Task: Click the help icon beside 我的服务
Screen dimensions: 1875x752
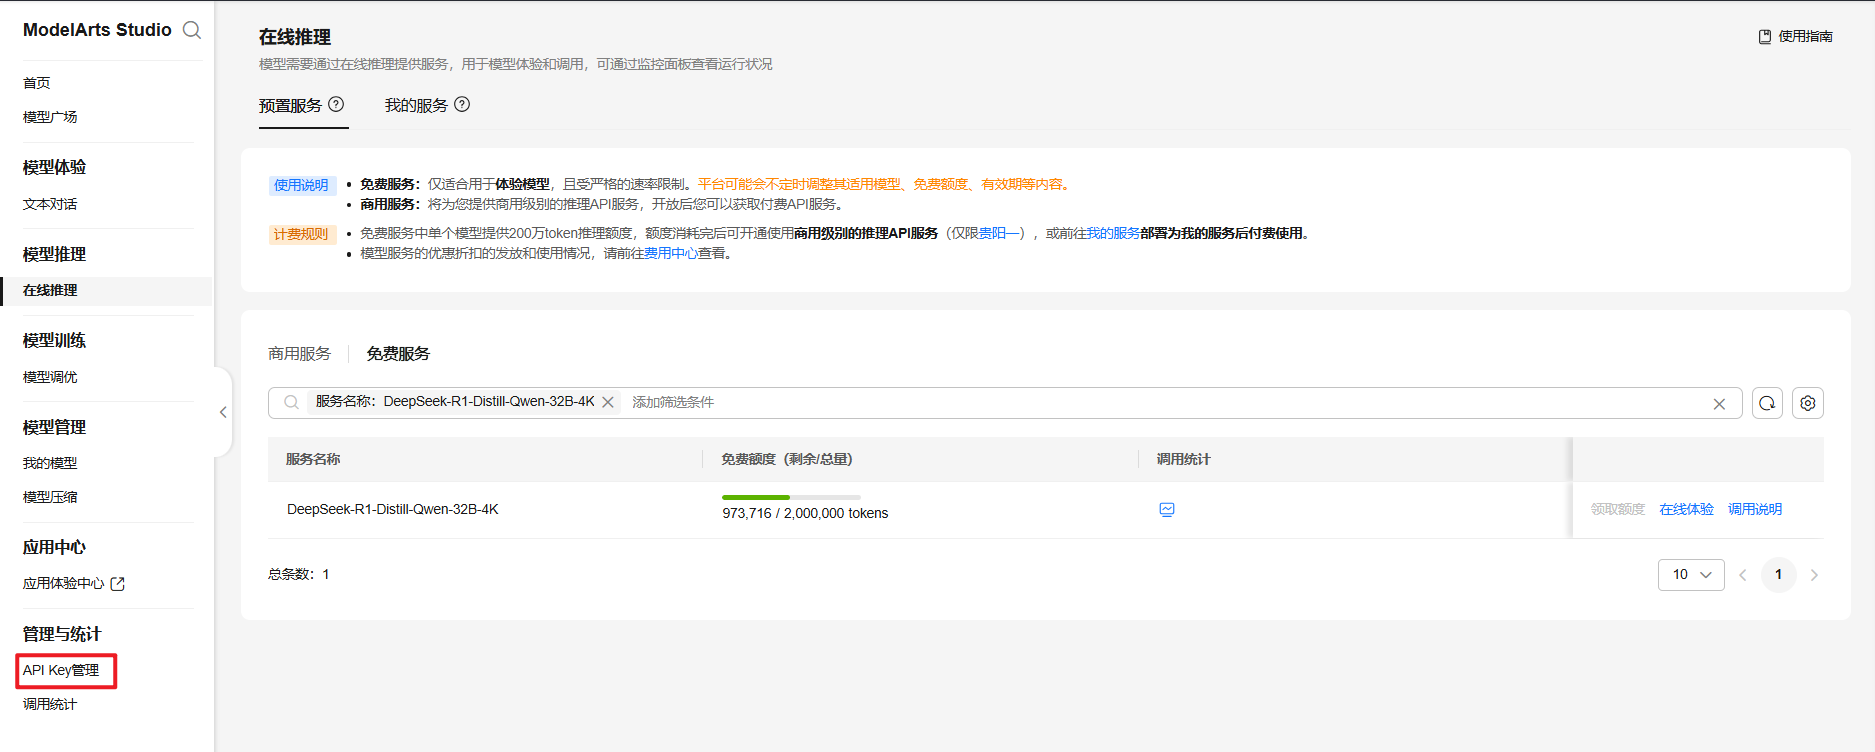Action: (x=462, y=104)
